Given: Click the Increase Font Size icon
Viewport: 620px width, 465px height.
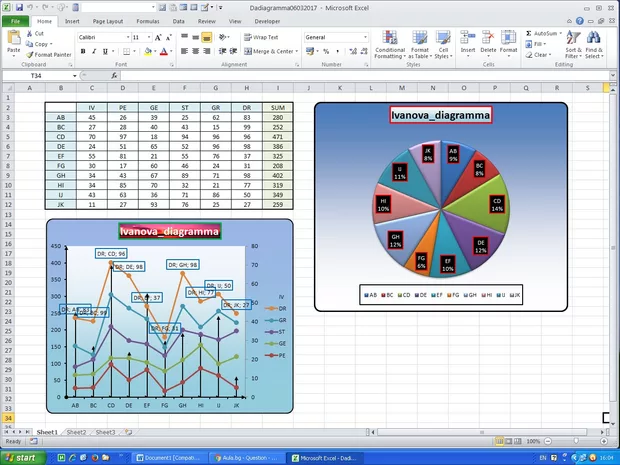Looking at the screenshot, I should (x=158, y=38).
